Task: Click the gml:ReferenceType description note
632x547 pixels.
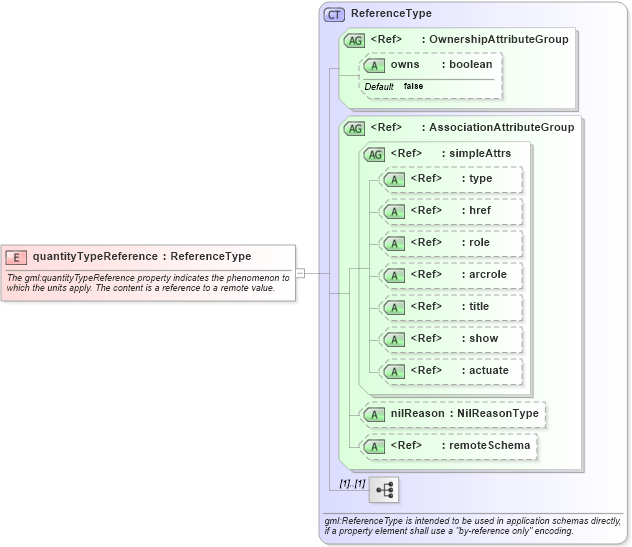Action: coord(473,526)
